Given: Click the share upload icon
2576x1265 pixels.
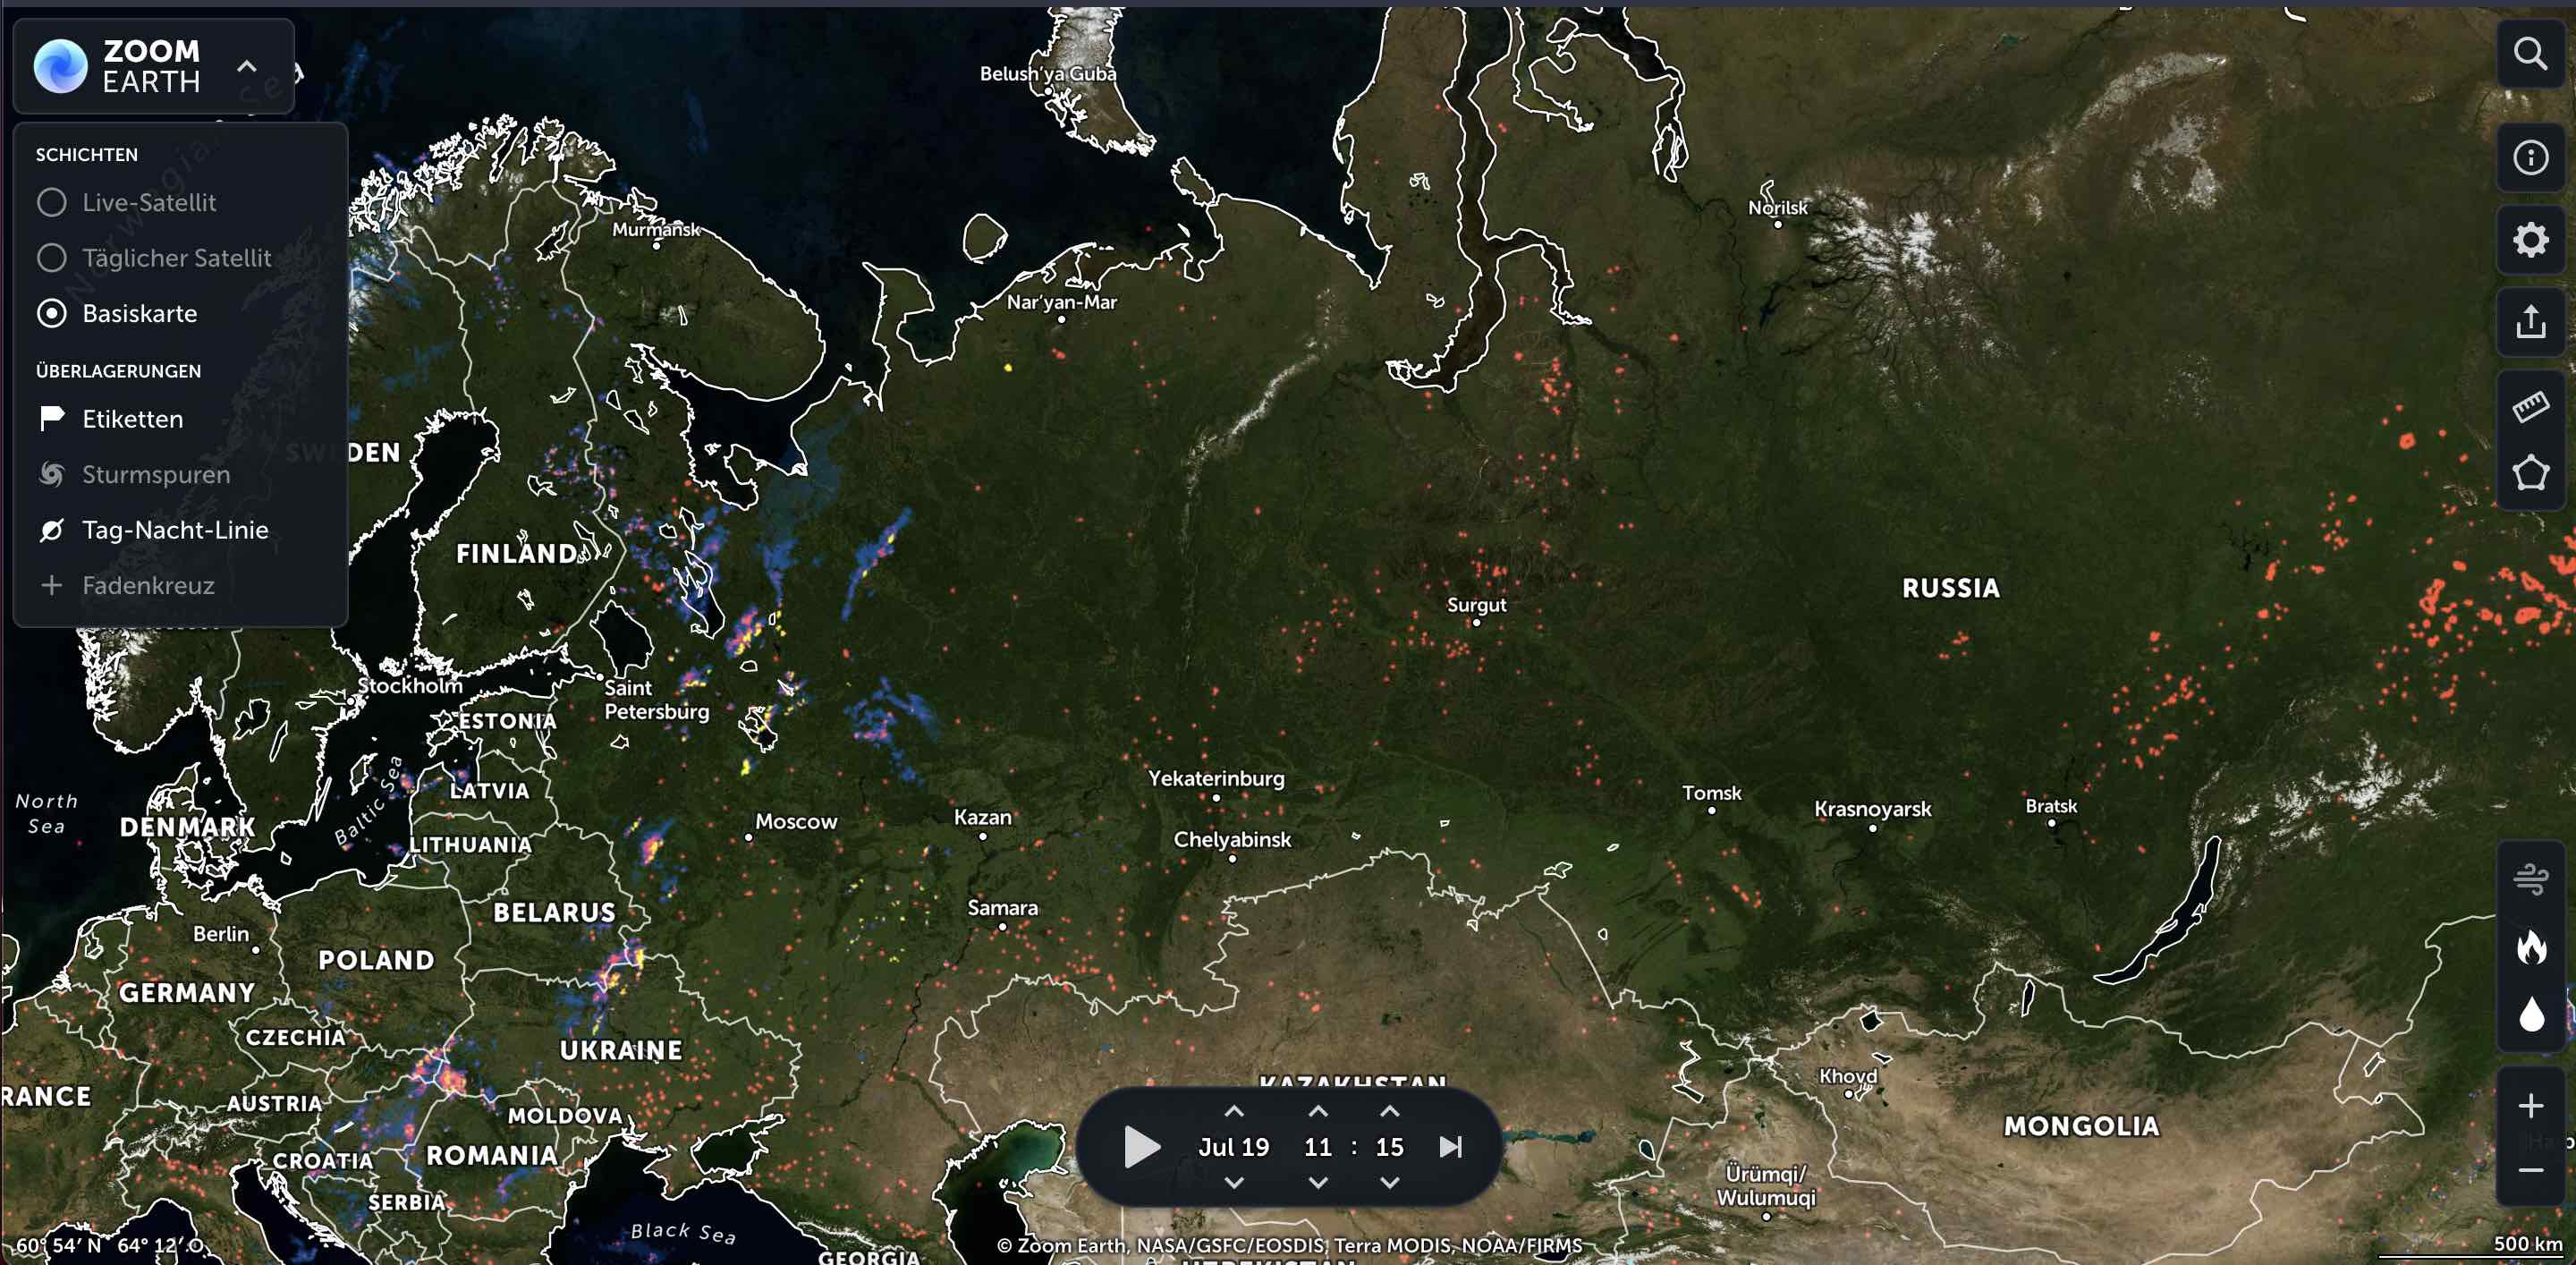Looking at the screenshot, I should pyautogui.click(x=2530, y=322).
